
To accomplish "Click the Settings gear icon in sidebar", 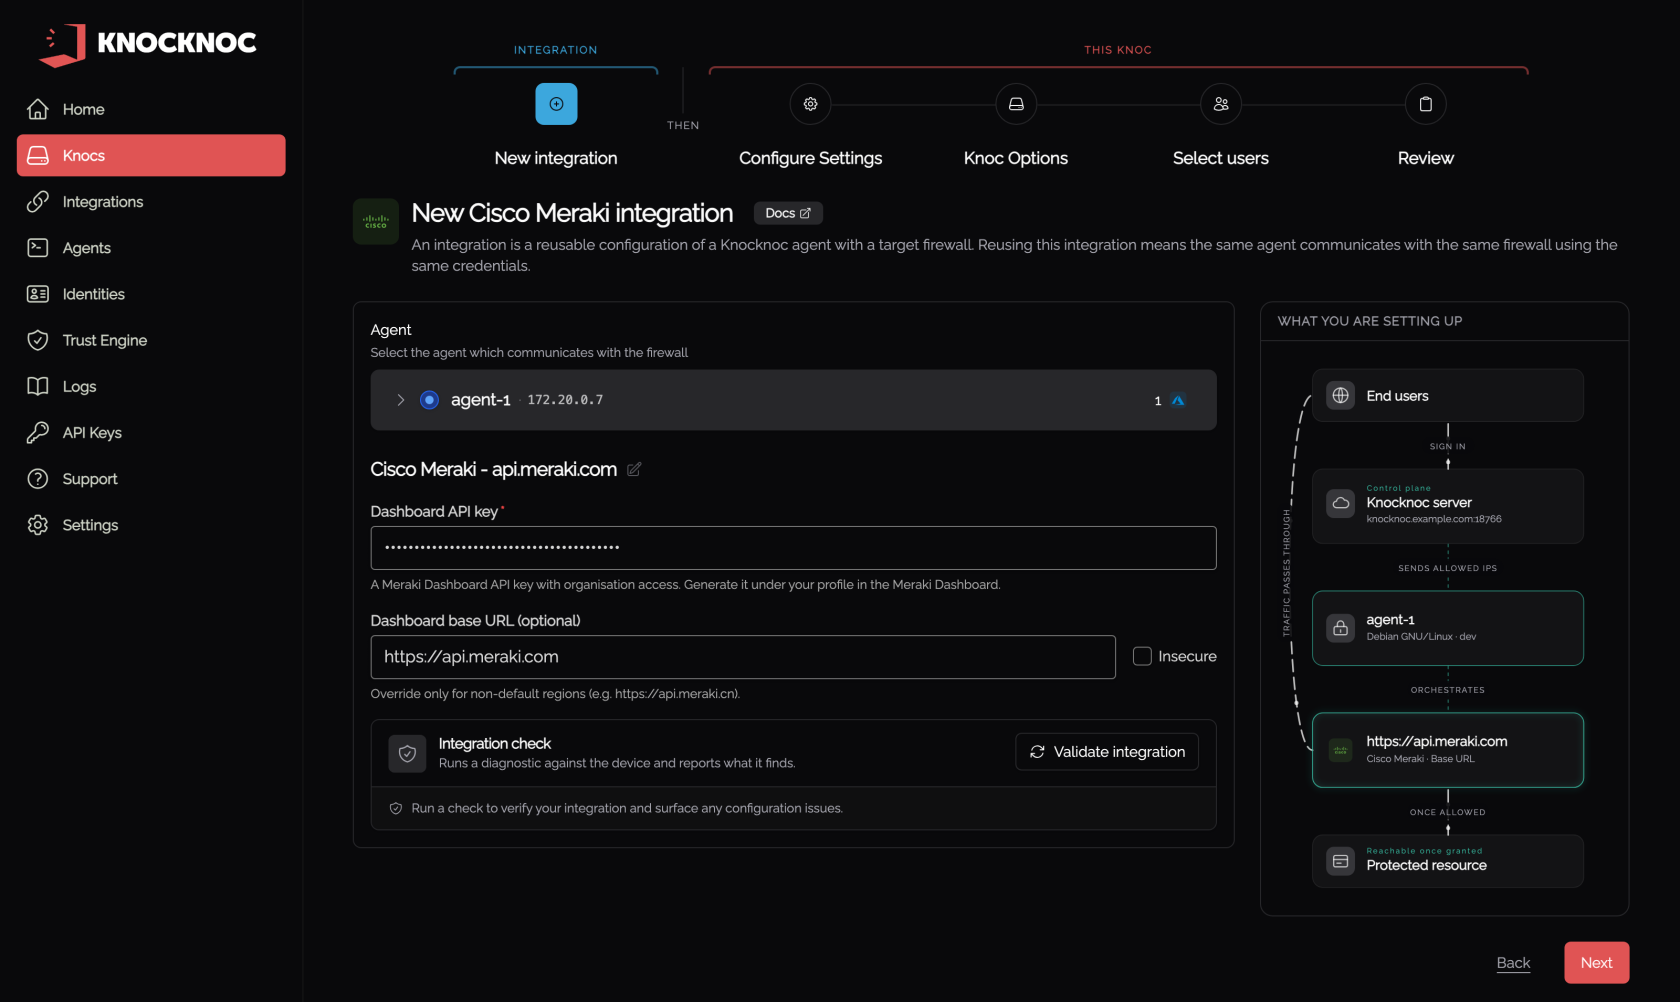I will tap(38, 525).
